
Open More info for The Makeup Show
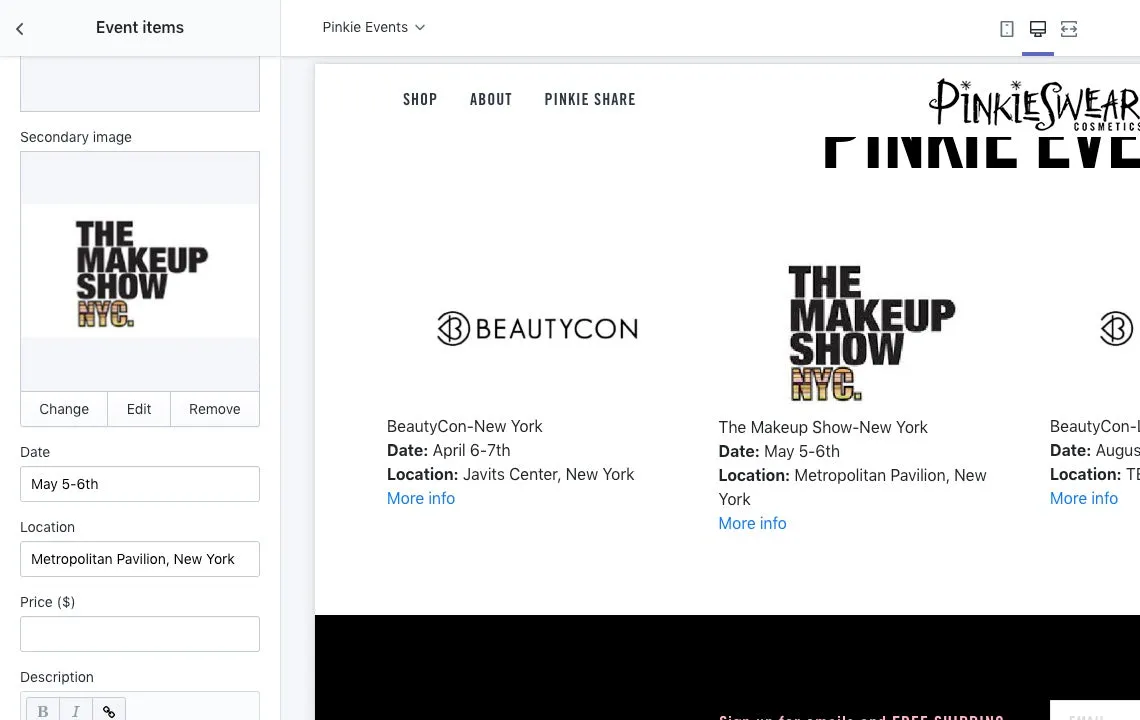[752, 523]
